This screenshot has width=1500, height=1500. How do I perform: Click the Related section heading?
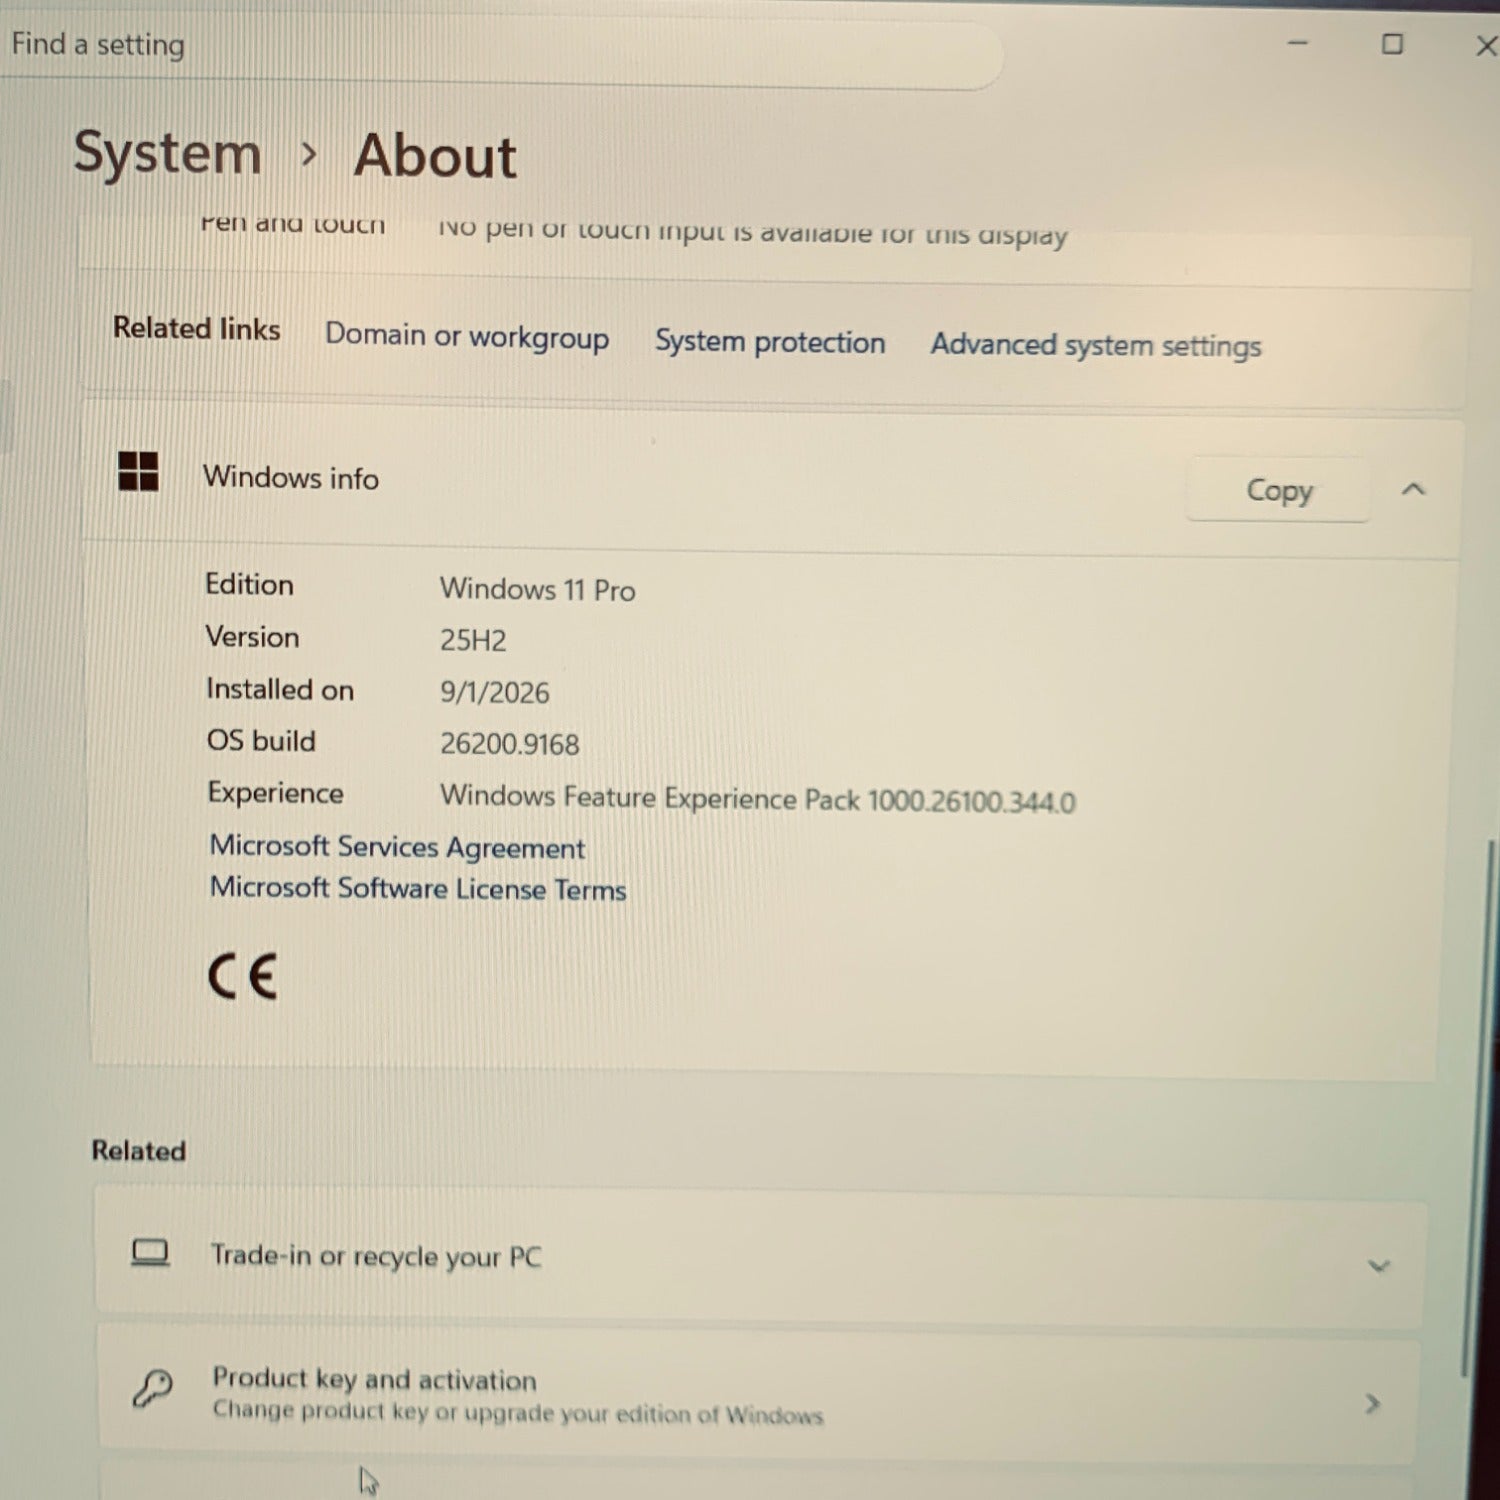tap(139, 1150)
